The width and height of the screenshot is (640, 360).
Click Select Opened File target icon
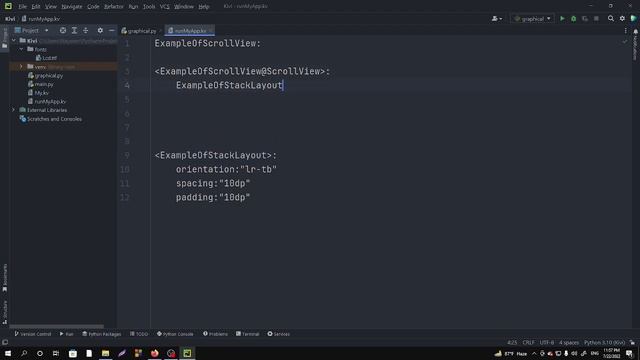[62, 30]
